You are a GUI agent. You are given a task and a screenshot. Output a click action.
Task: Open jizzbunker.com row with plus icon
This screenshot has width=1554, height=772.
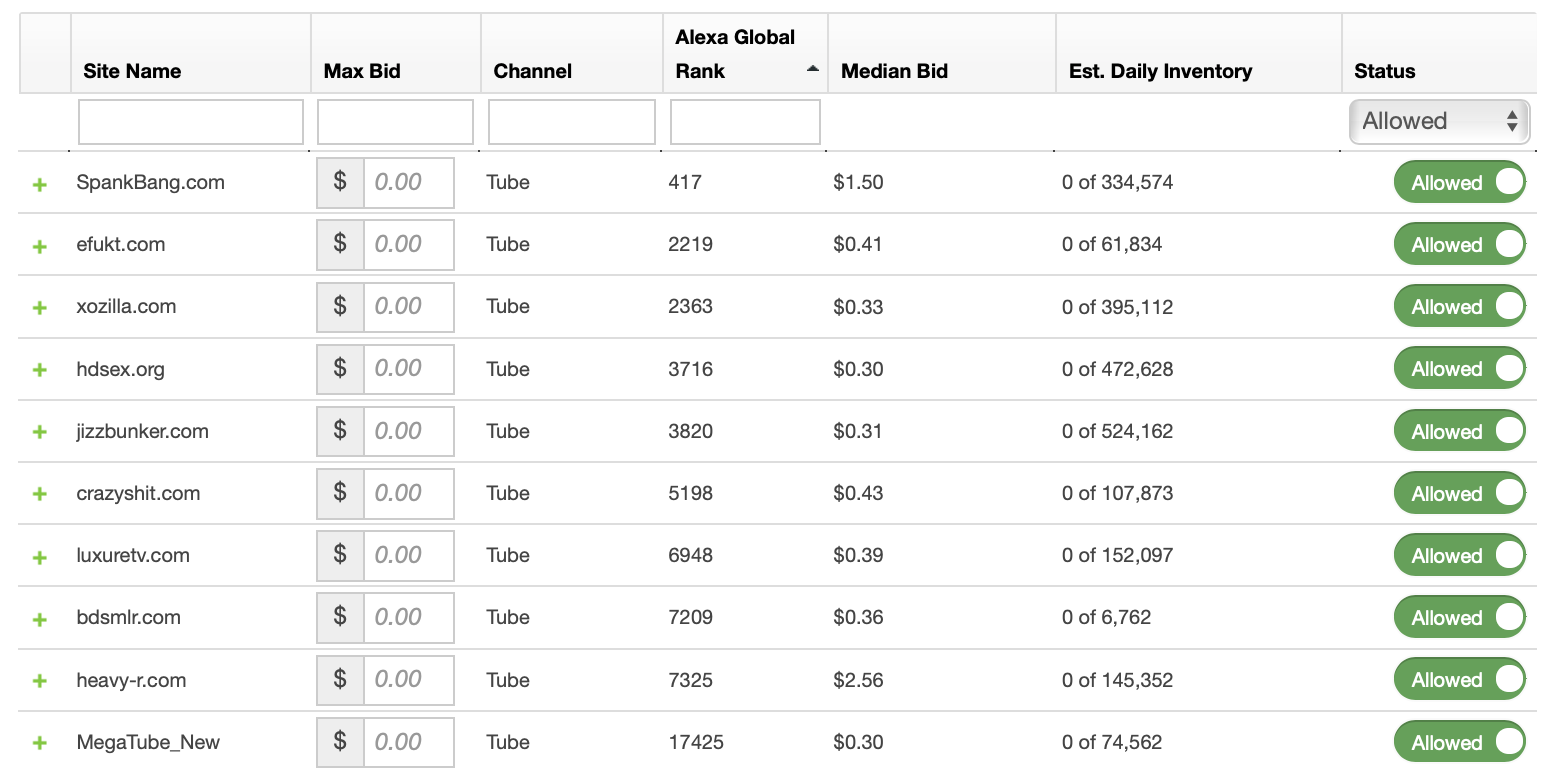coord(40,433)
